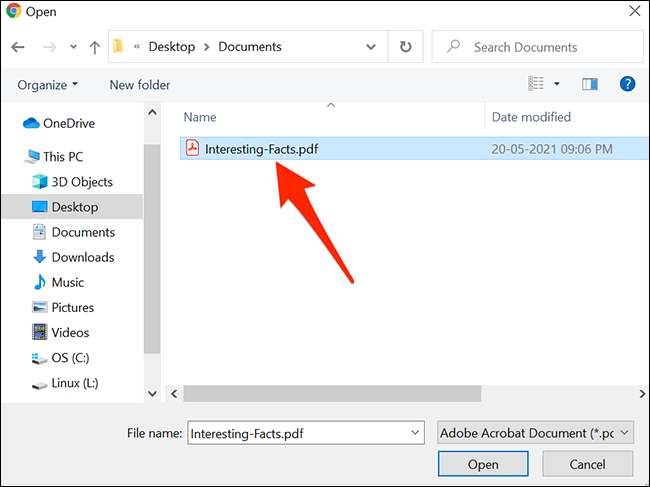
Task: Open the view options dropdown arrow
Action: click(557, 84)
